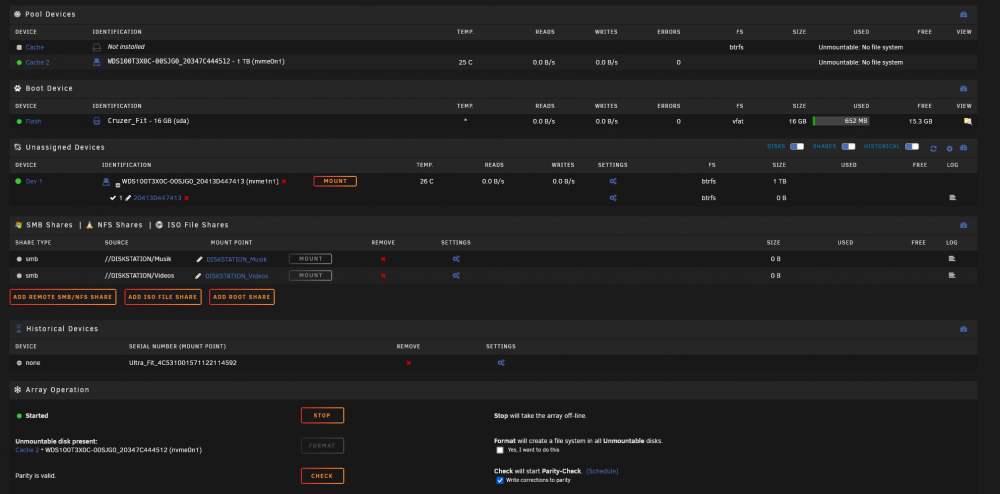Select the Ultra_Fit serial number text
The height and width of the screenshot is (494, 1000).
[182, 363]
